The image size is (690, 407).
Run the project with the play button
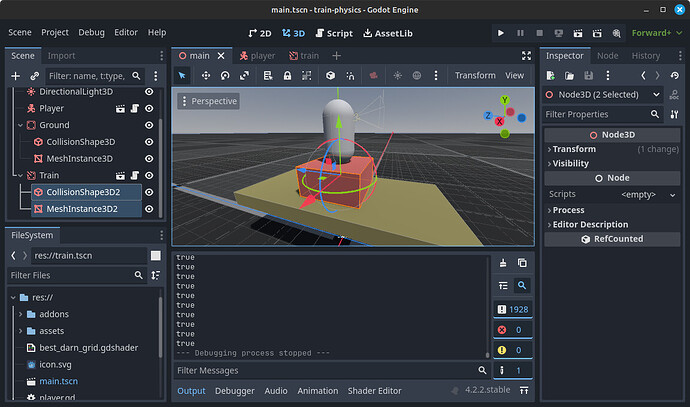pyautogui.click(x=501, y=33)
